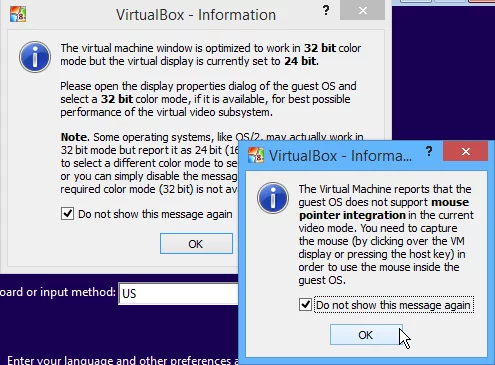Click OK in the 32 bit color mode dialog

[x=196, y=244]
